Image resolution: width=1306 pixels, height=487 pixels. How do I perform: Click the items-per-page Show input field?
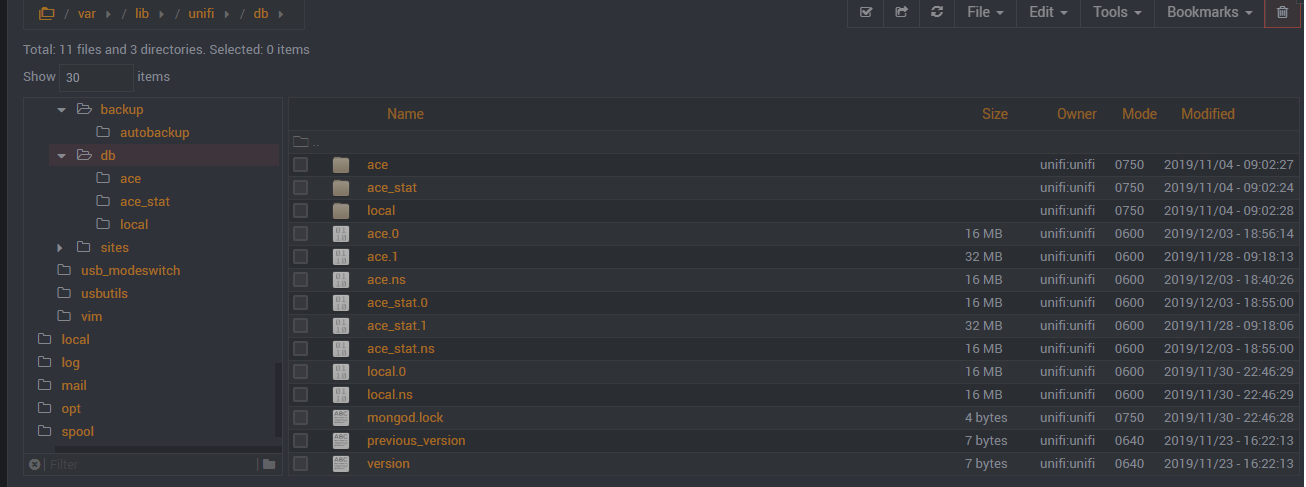tap(96, 77)
